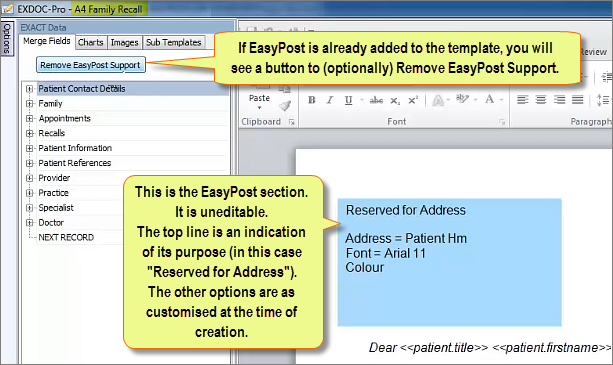Apply strikethrough formatting

(x=376, y=100)
